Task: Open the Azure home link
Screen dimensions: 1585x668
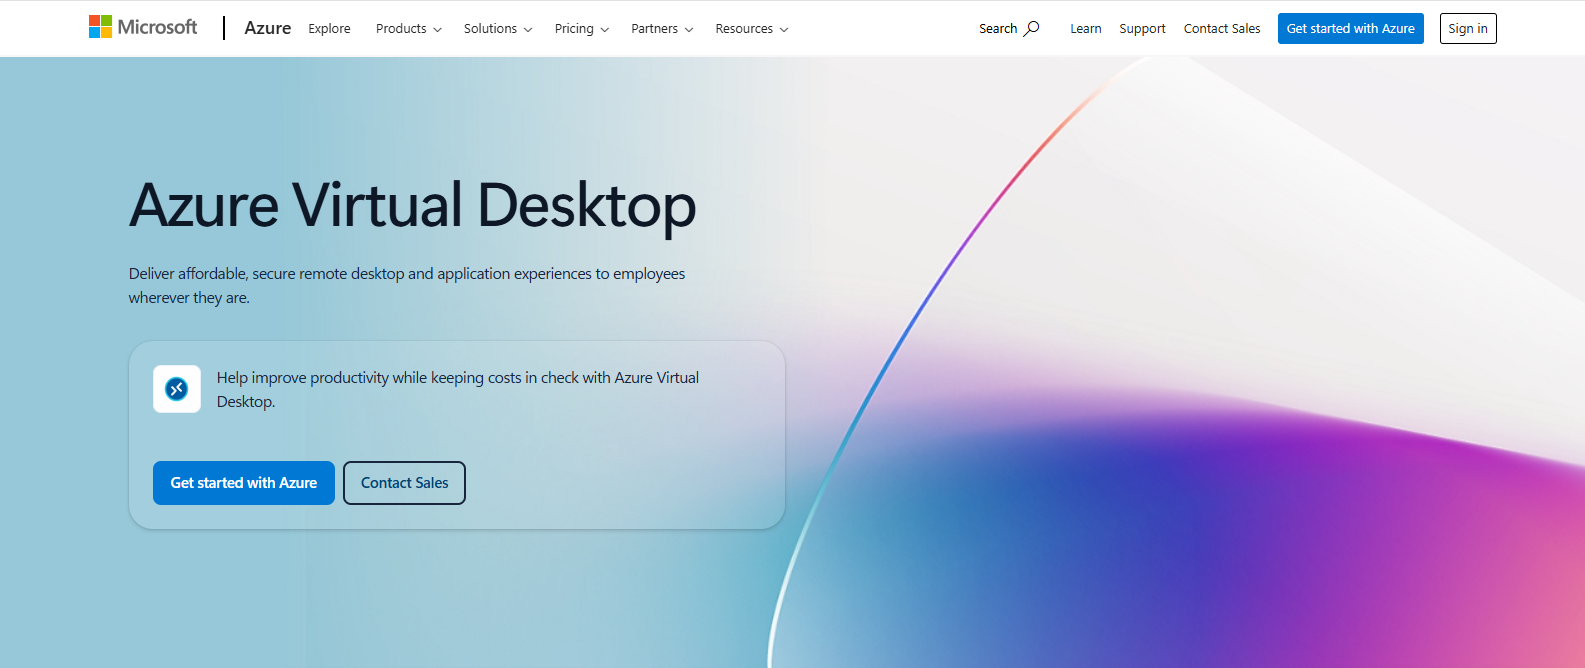Action: 268,28
